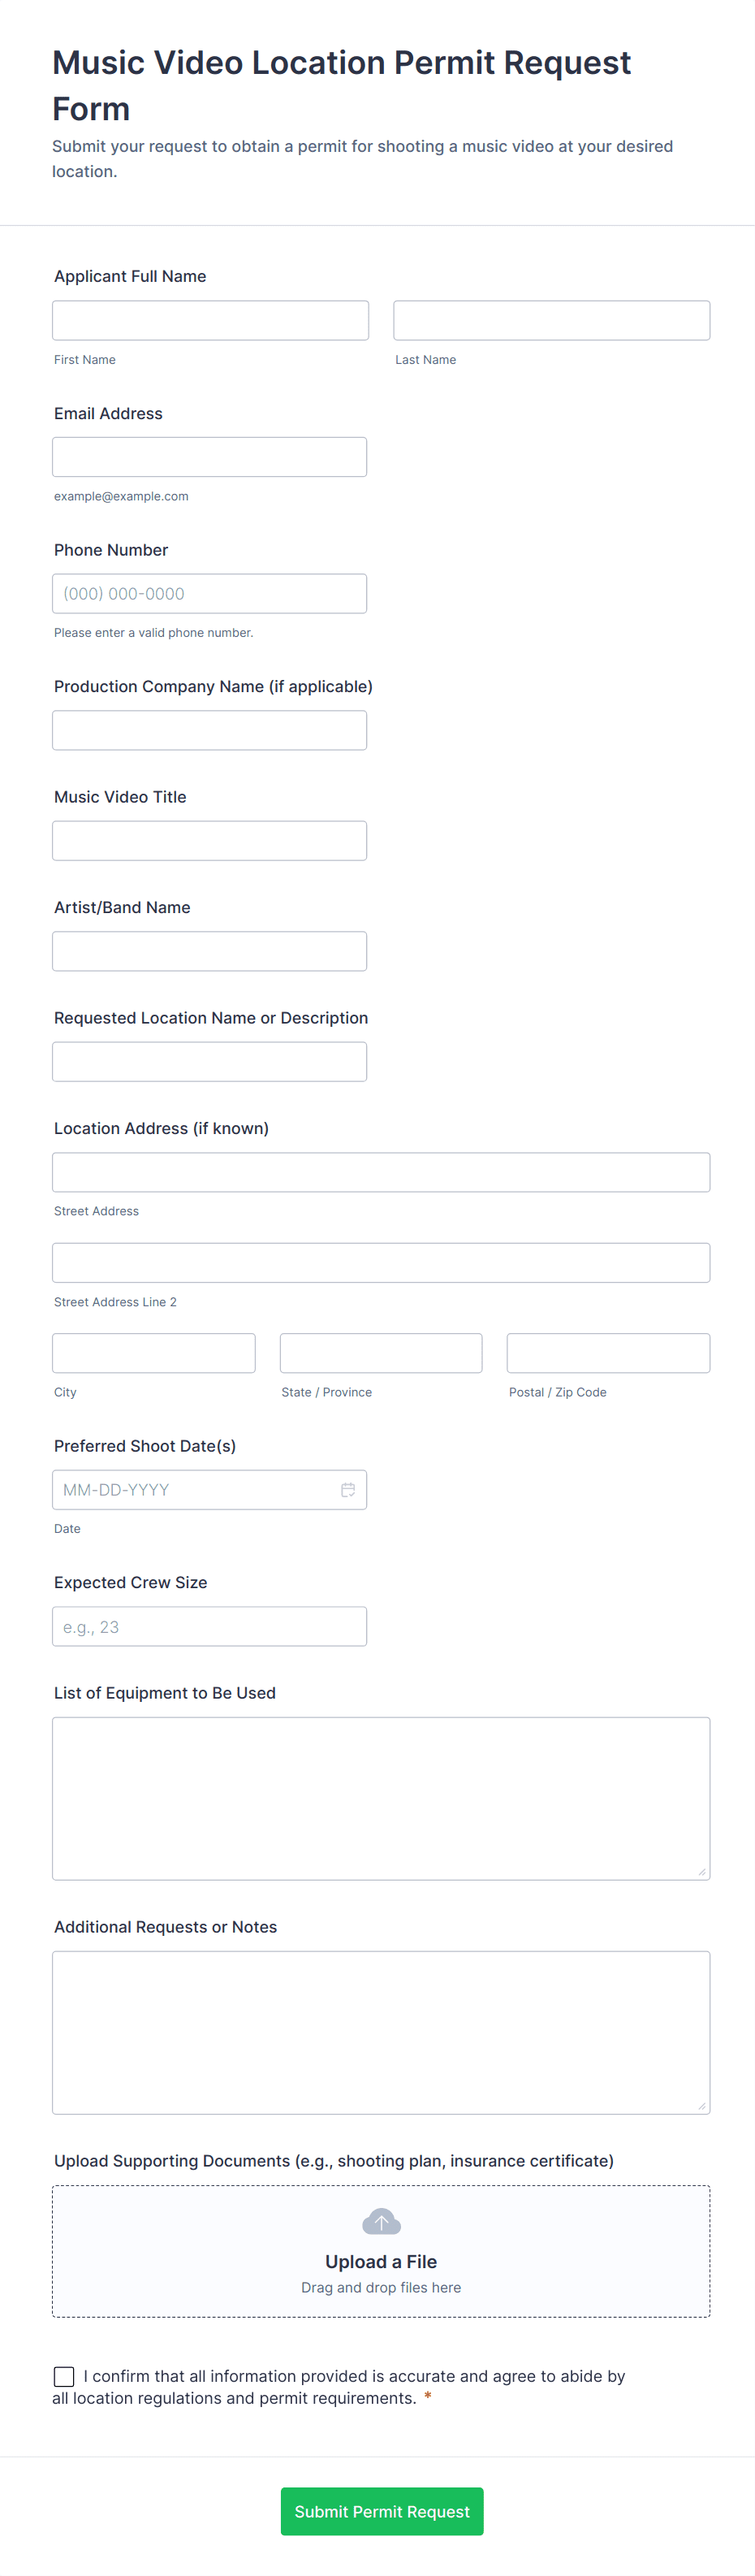
Task: Focus the List of Equipment text area
Action: click(x=381, y=1799)
